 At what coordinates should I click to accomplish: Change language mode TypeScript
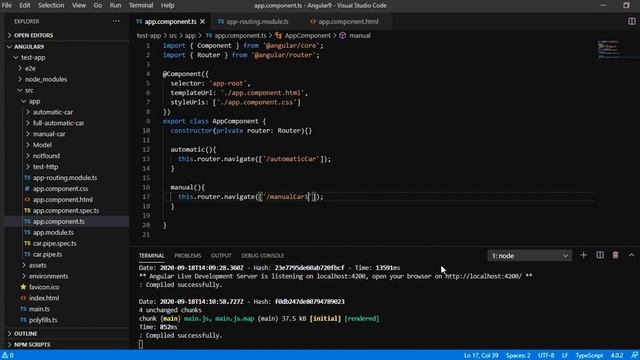(x=589, y=355)
